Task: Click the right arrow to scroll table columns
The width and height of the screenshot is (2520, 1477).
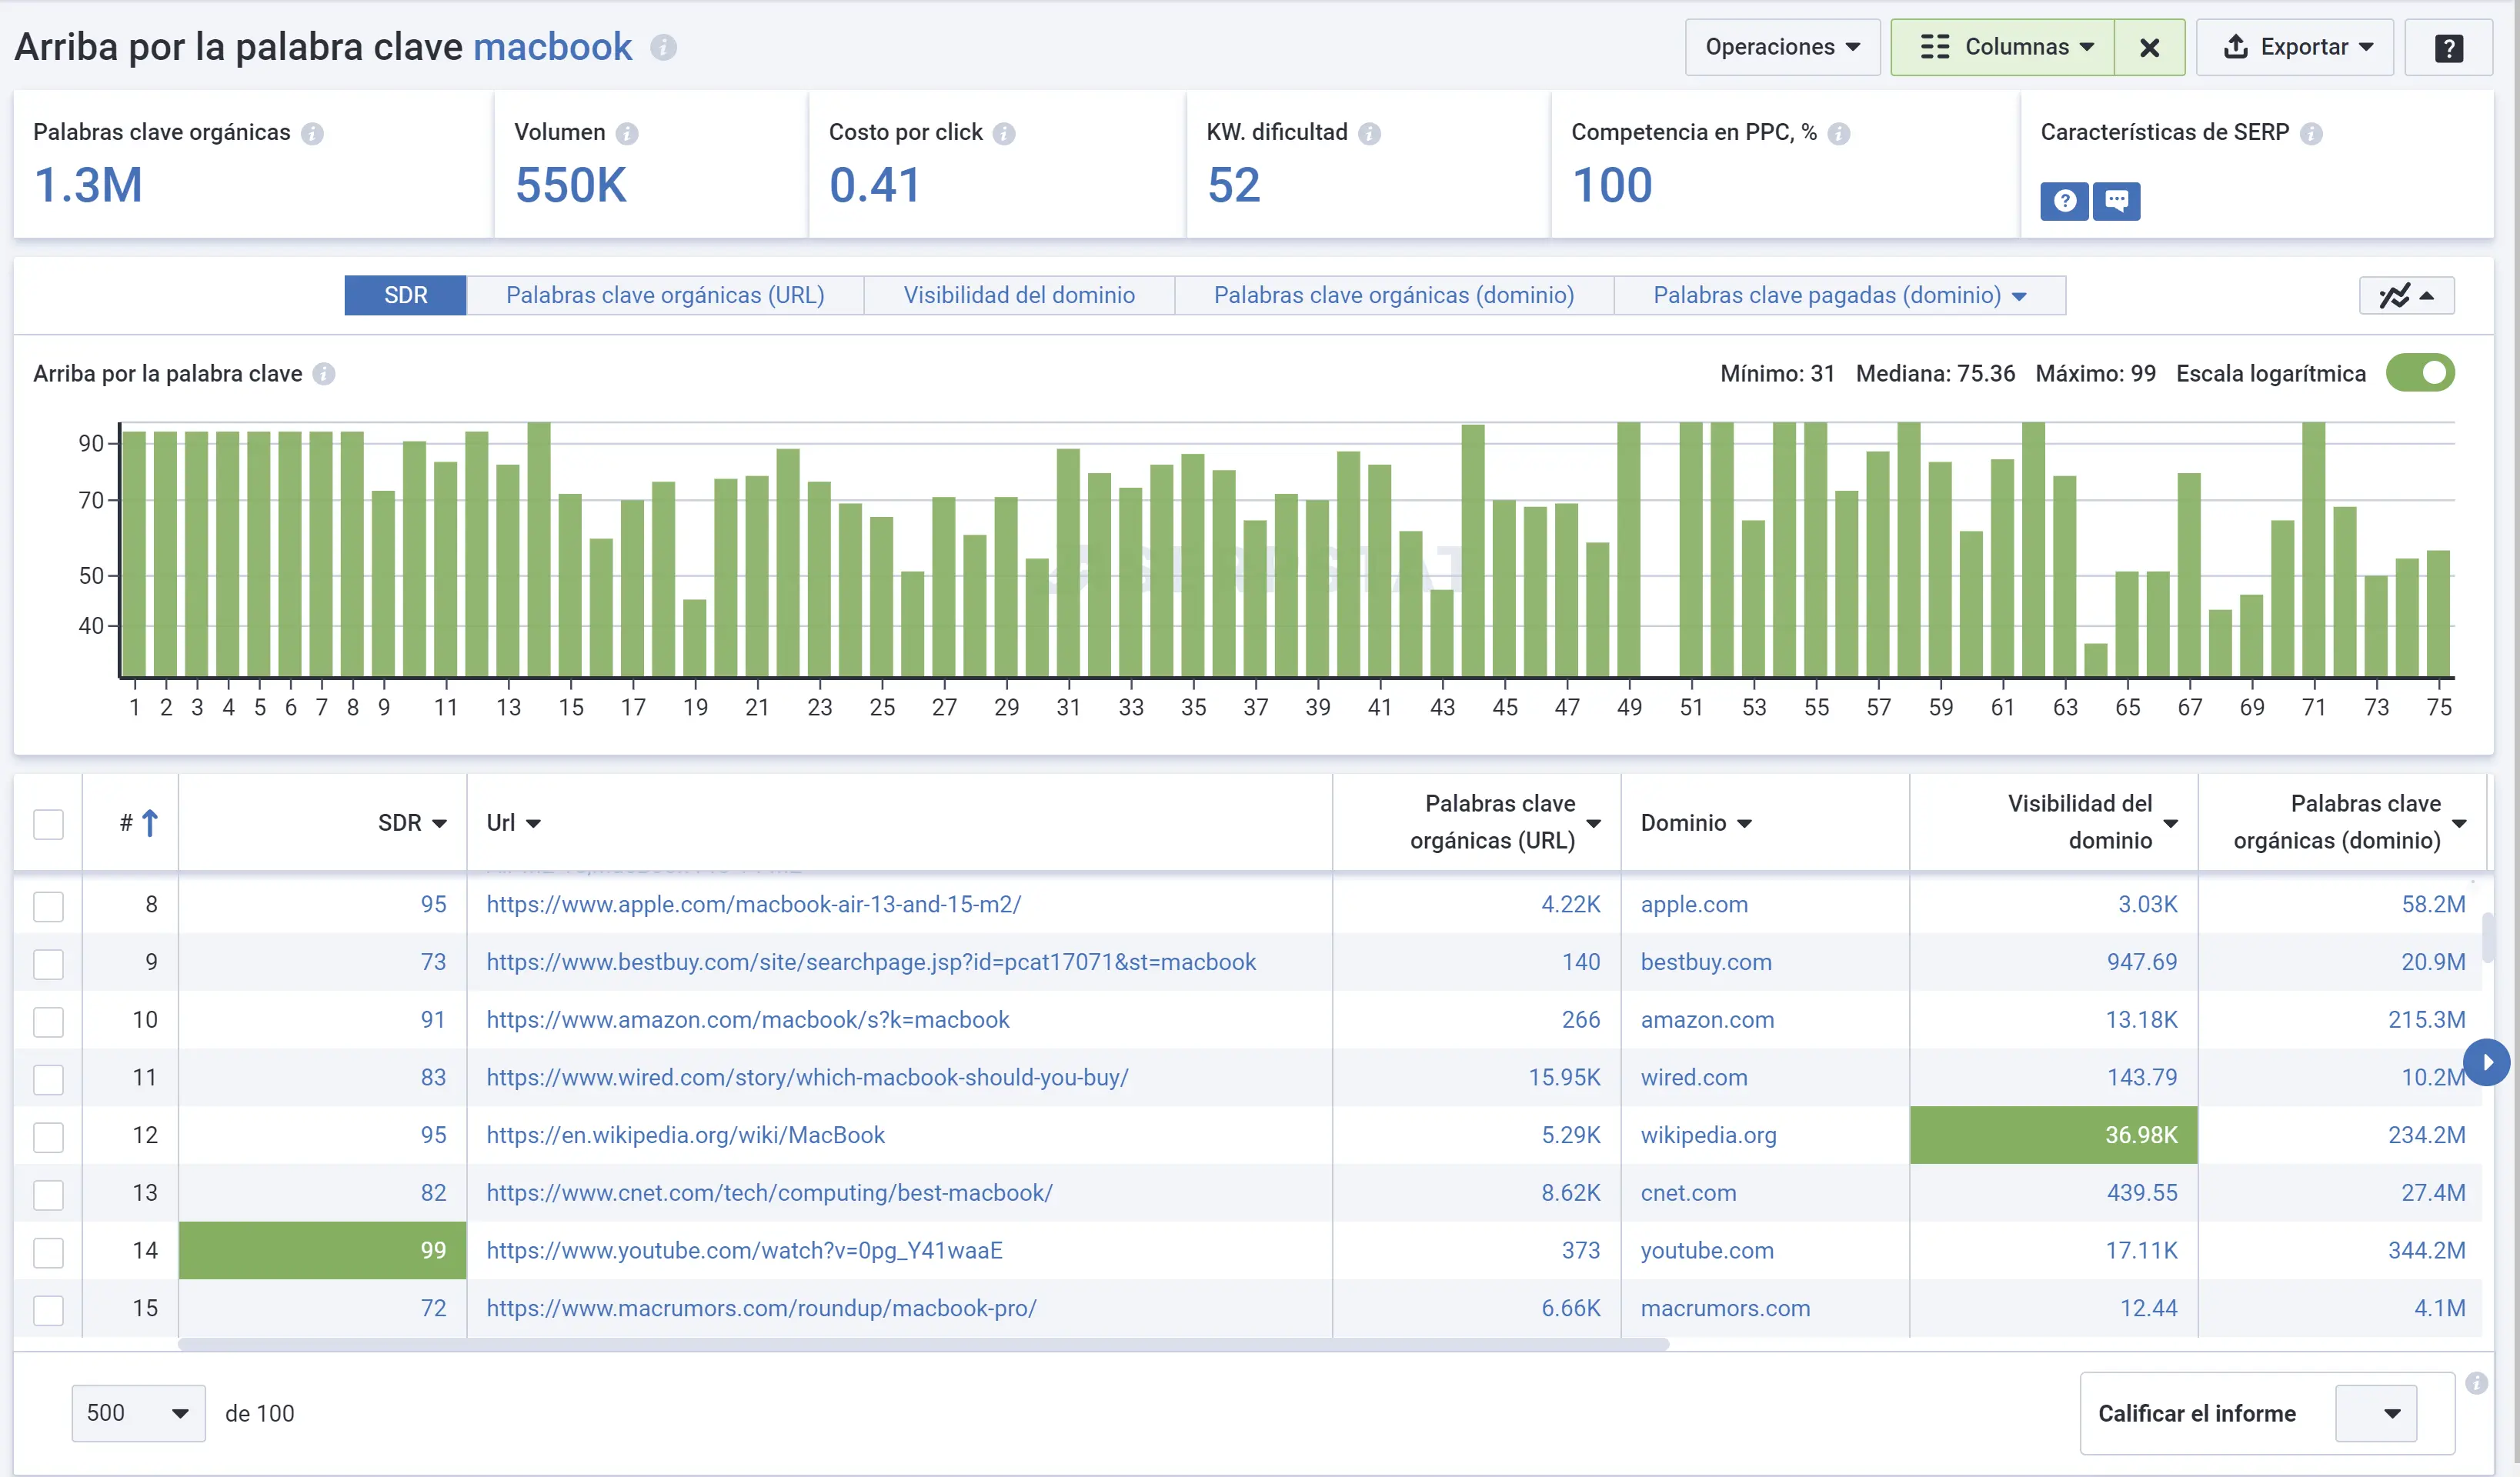Action: coord(2488,1062)
